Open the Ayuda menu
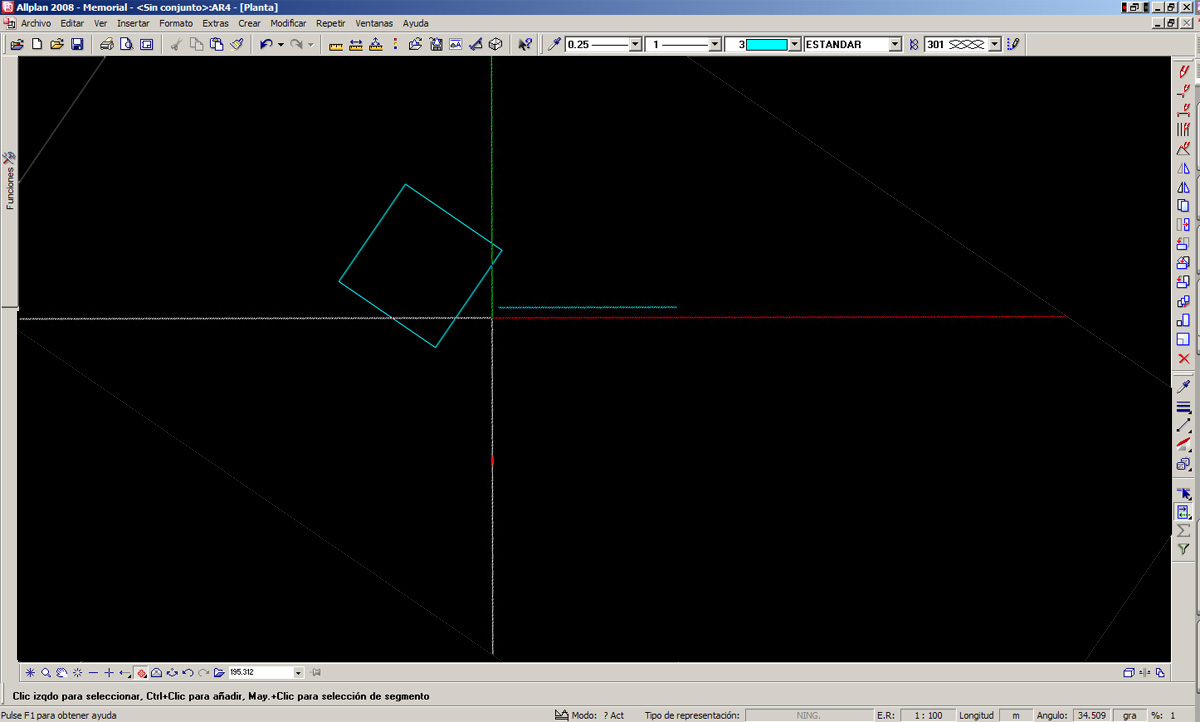 [x=415, y=23]
